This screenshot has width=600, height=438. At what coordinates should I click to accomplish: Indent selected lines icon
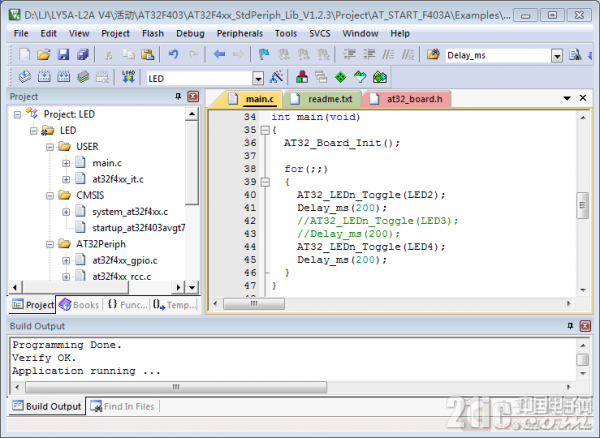point(349,55)
